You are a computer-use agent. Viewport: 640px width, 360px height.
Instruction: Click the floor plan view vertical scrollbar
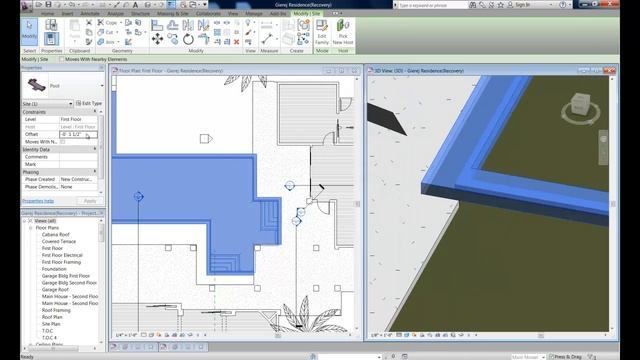coord(357,203)
